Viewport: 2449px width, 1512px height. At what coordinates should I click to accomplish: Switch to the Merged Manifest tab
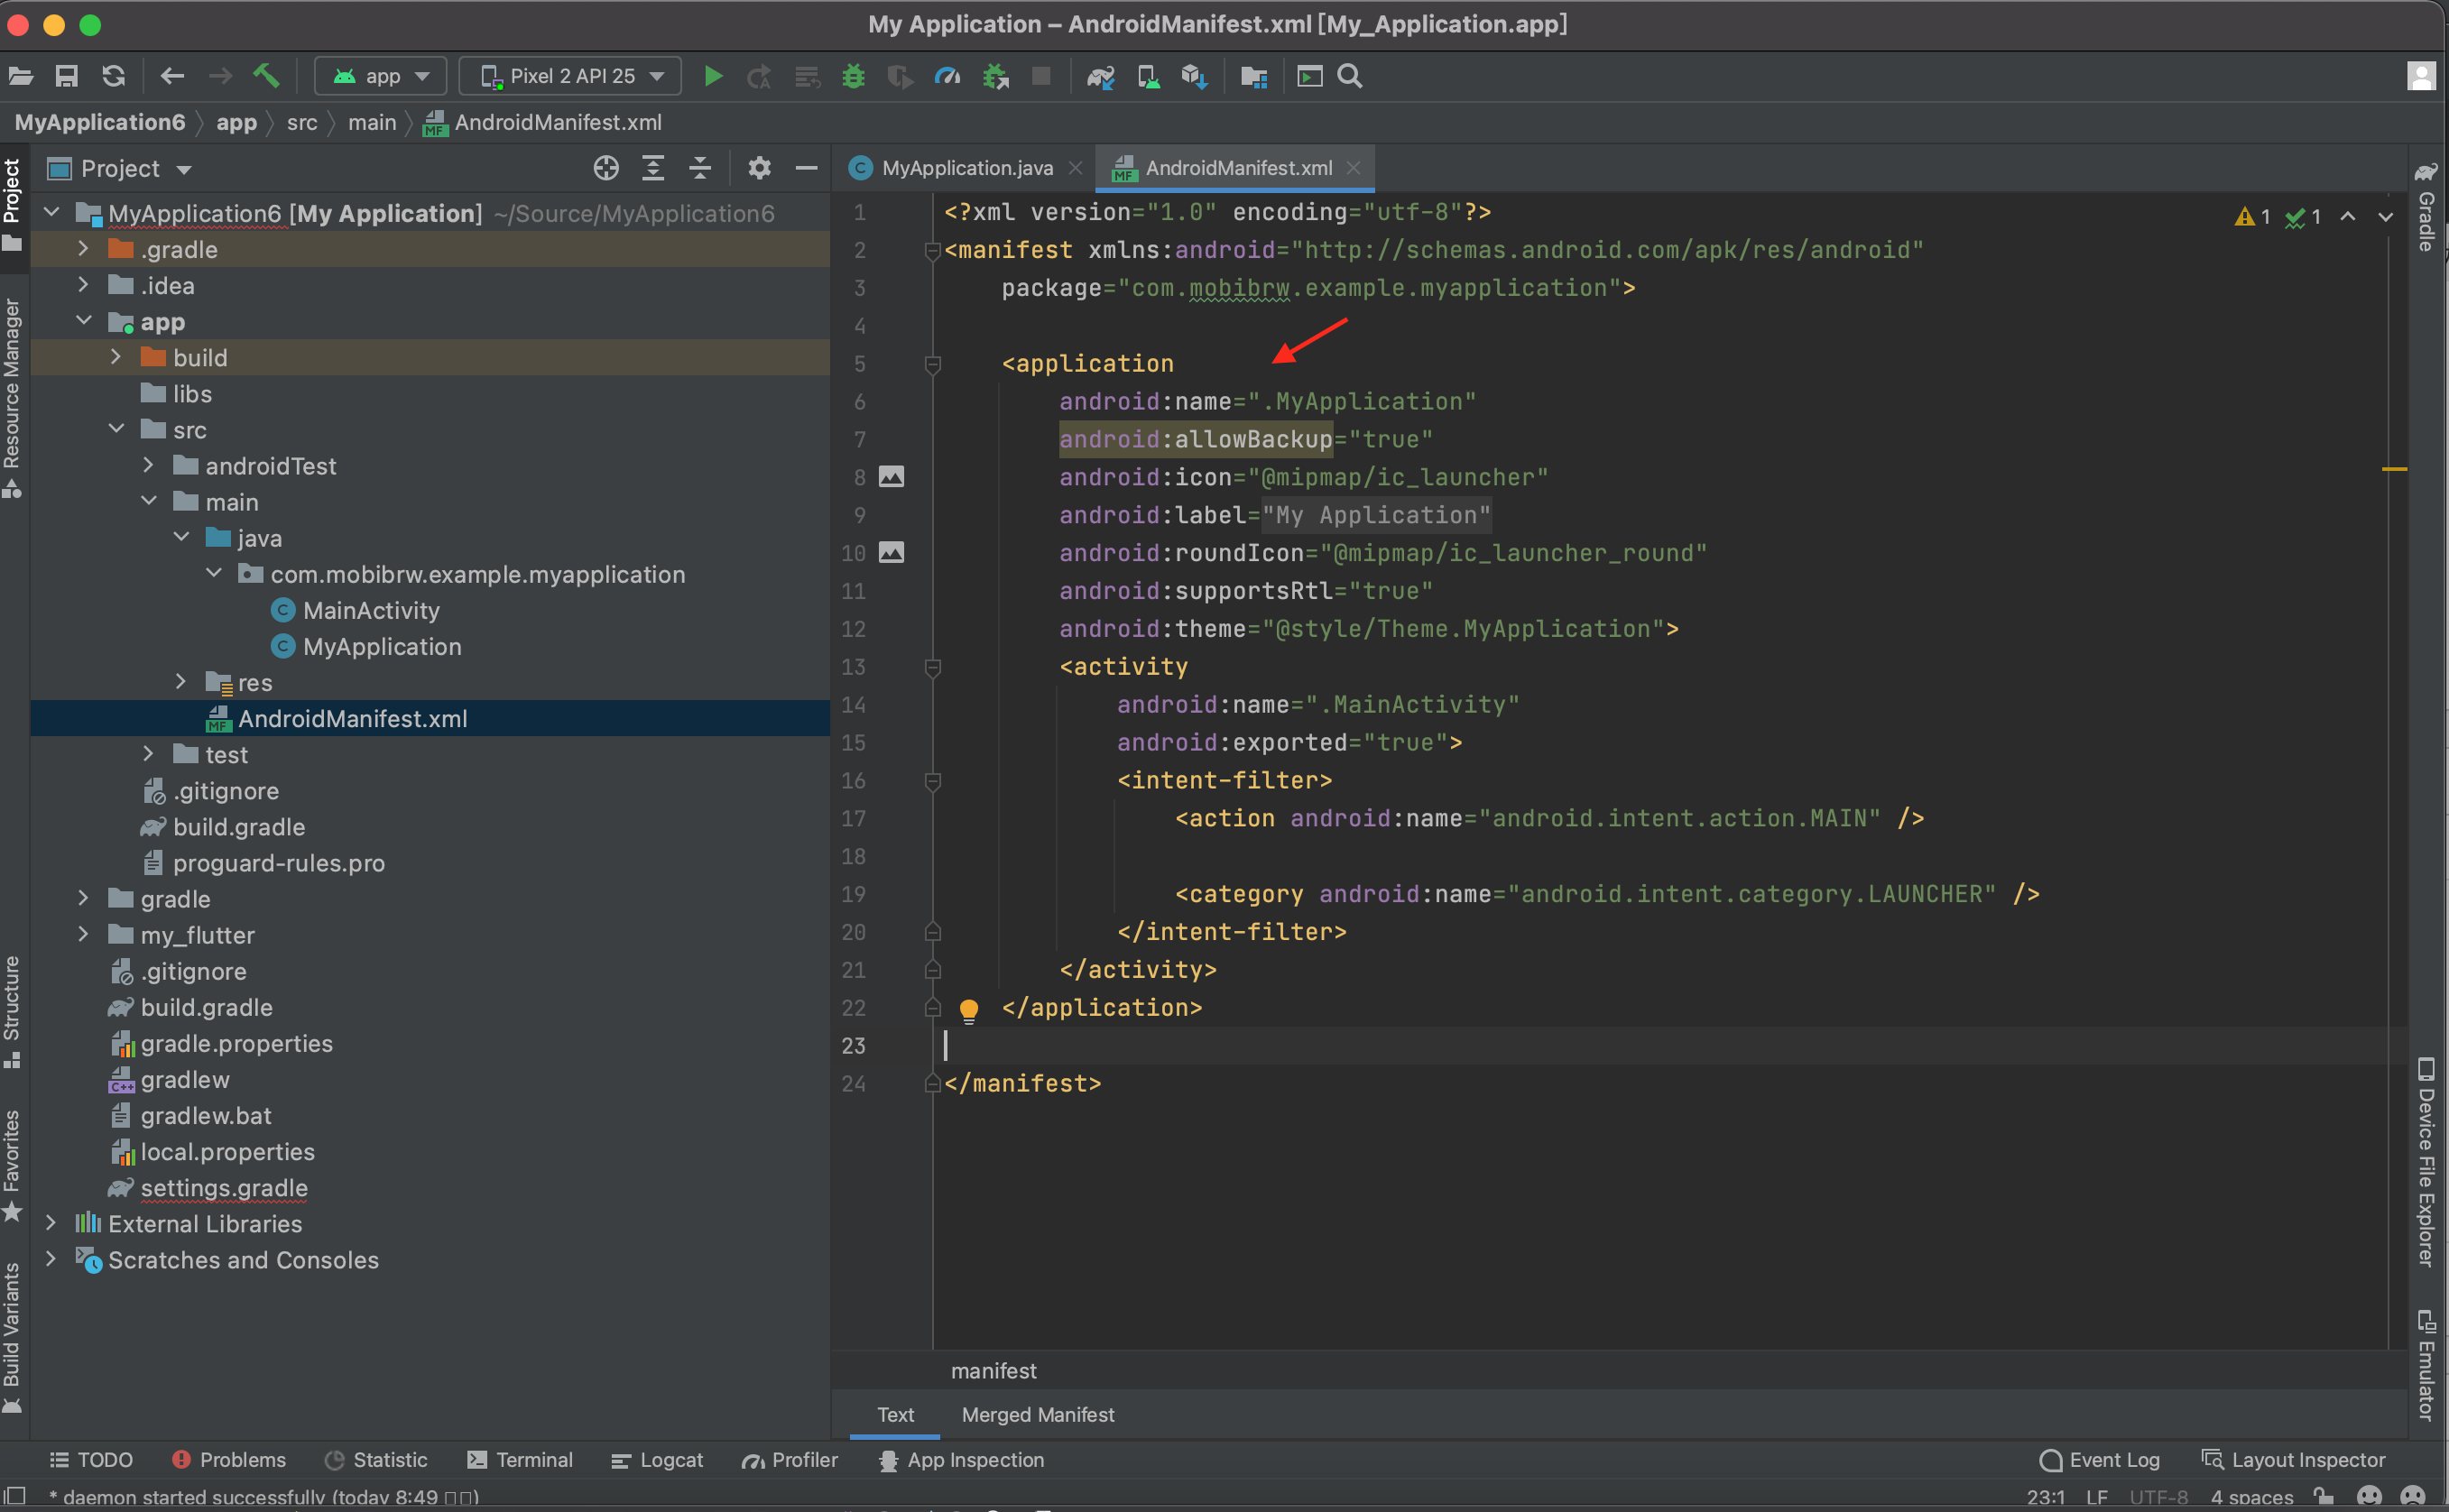1038,1415
